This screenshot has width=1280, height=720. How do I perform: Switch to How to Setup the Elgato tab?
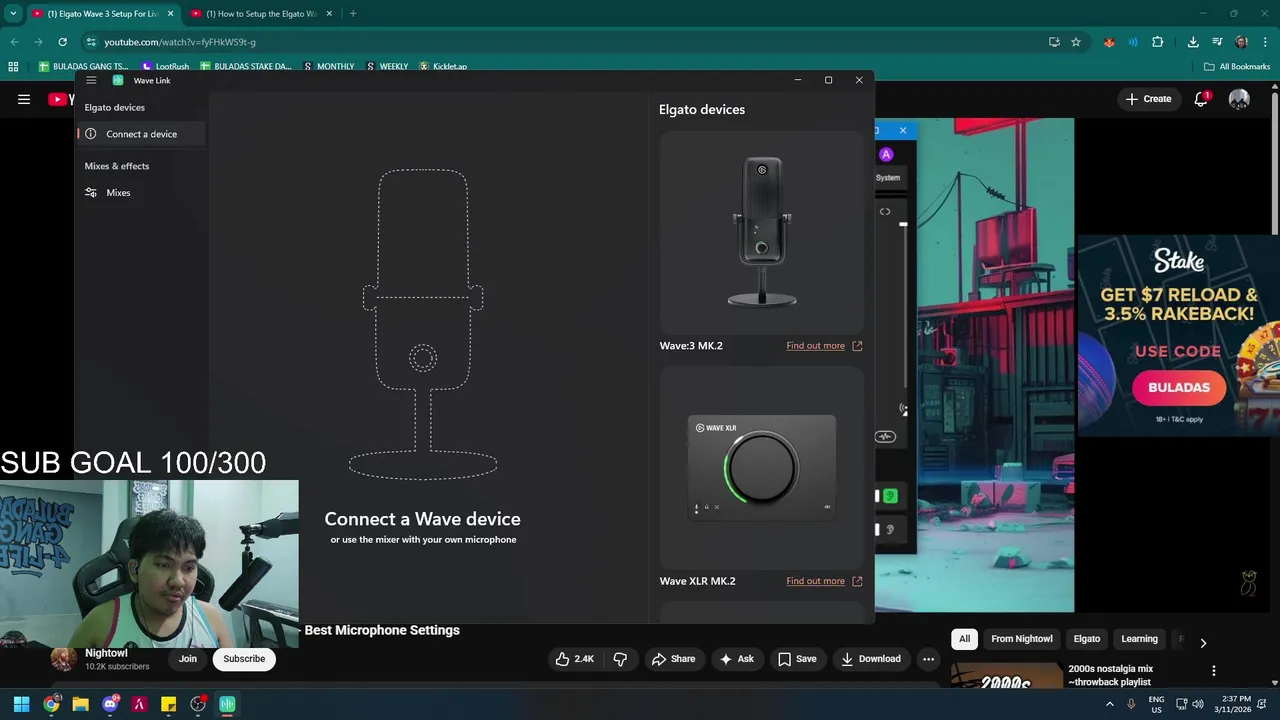(262, 14)
